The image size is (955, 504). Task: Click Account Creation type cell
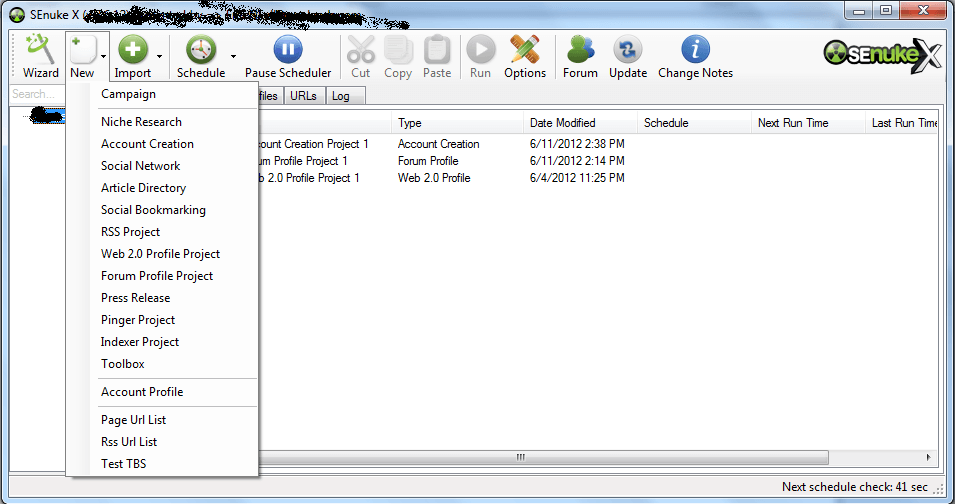click(x=439, y=144)
